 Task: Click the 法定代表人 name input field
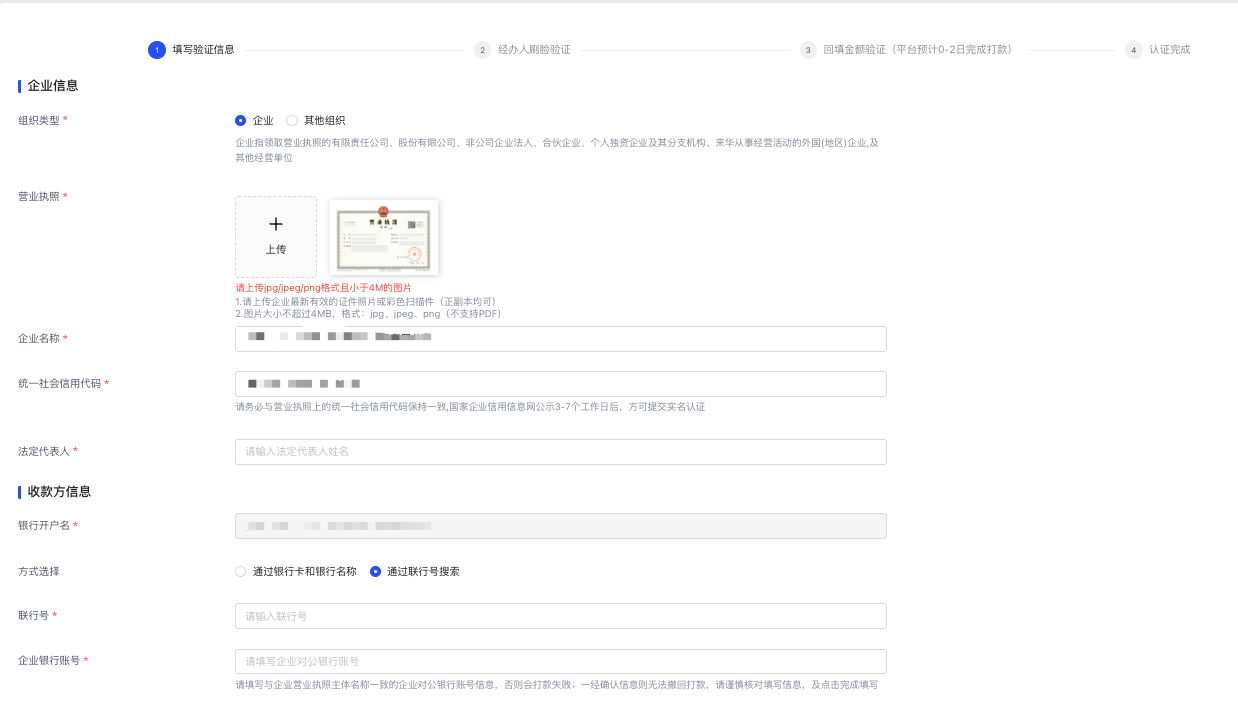click(560, 452)
